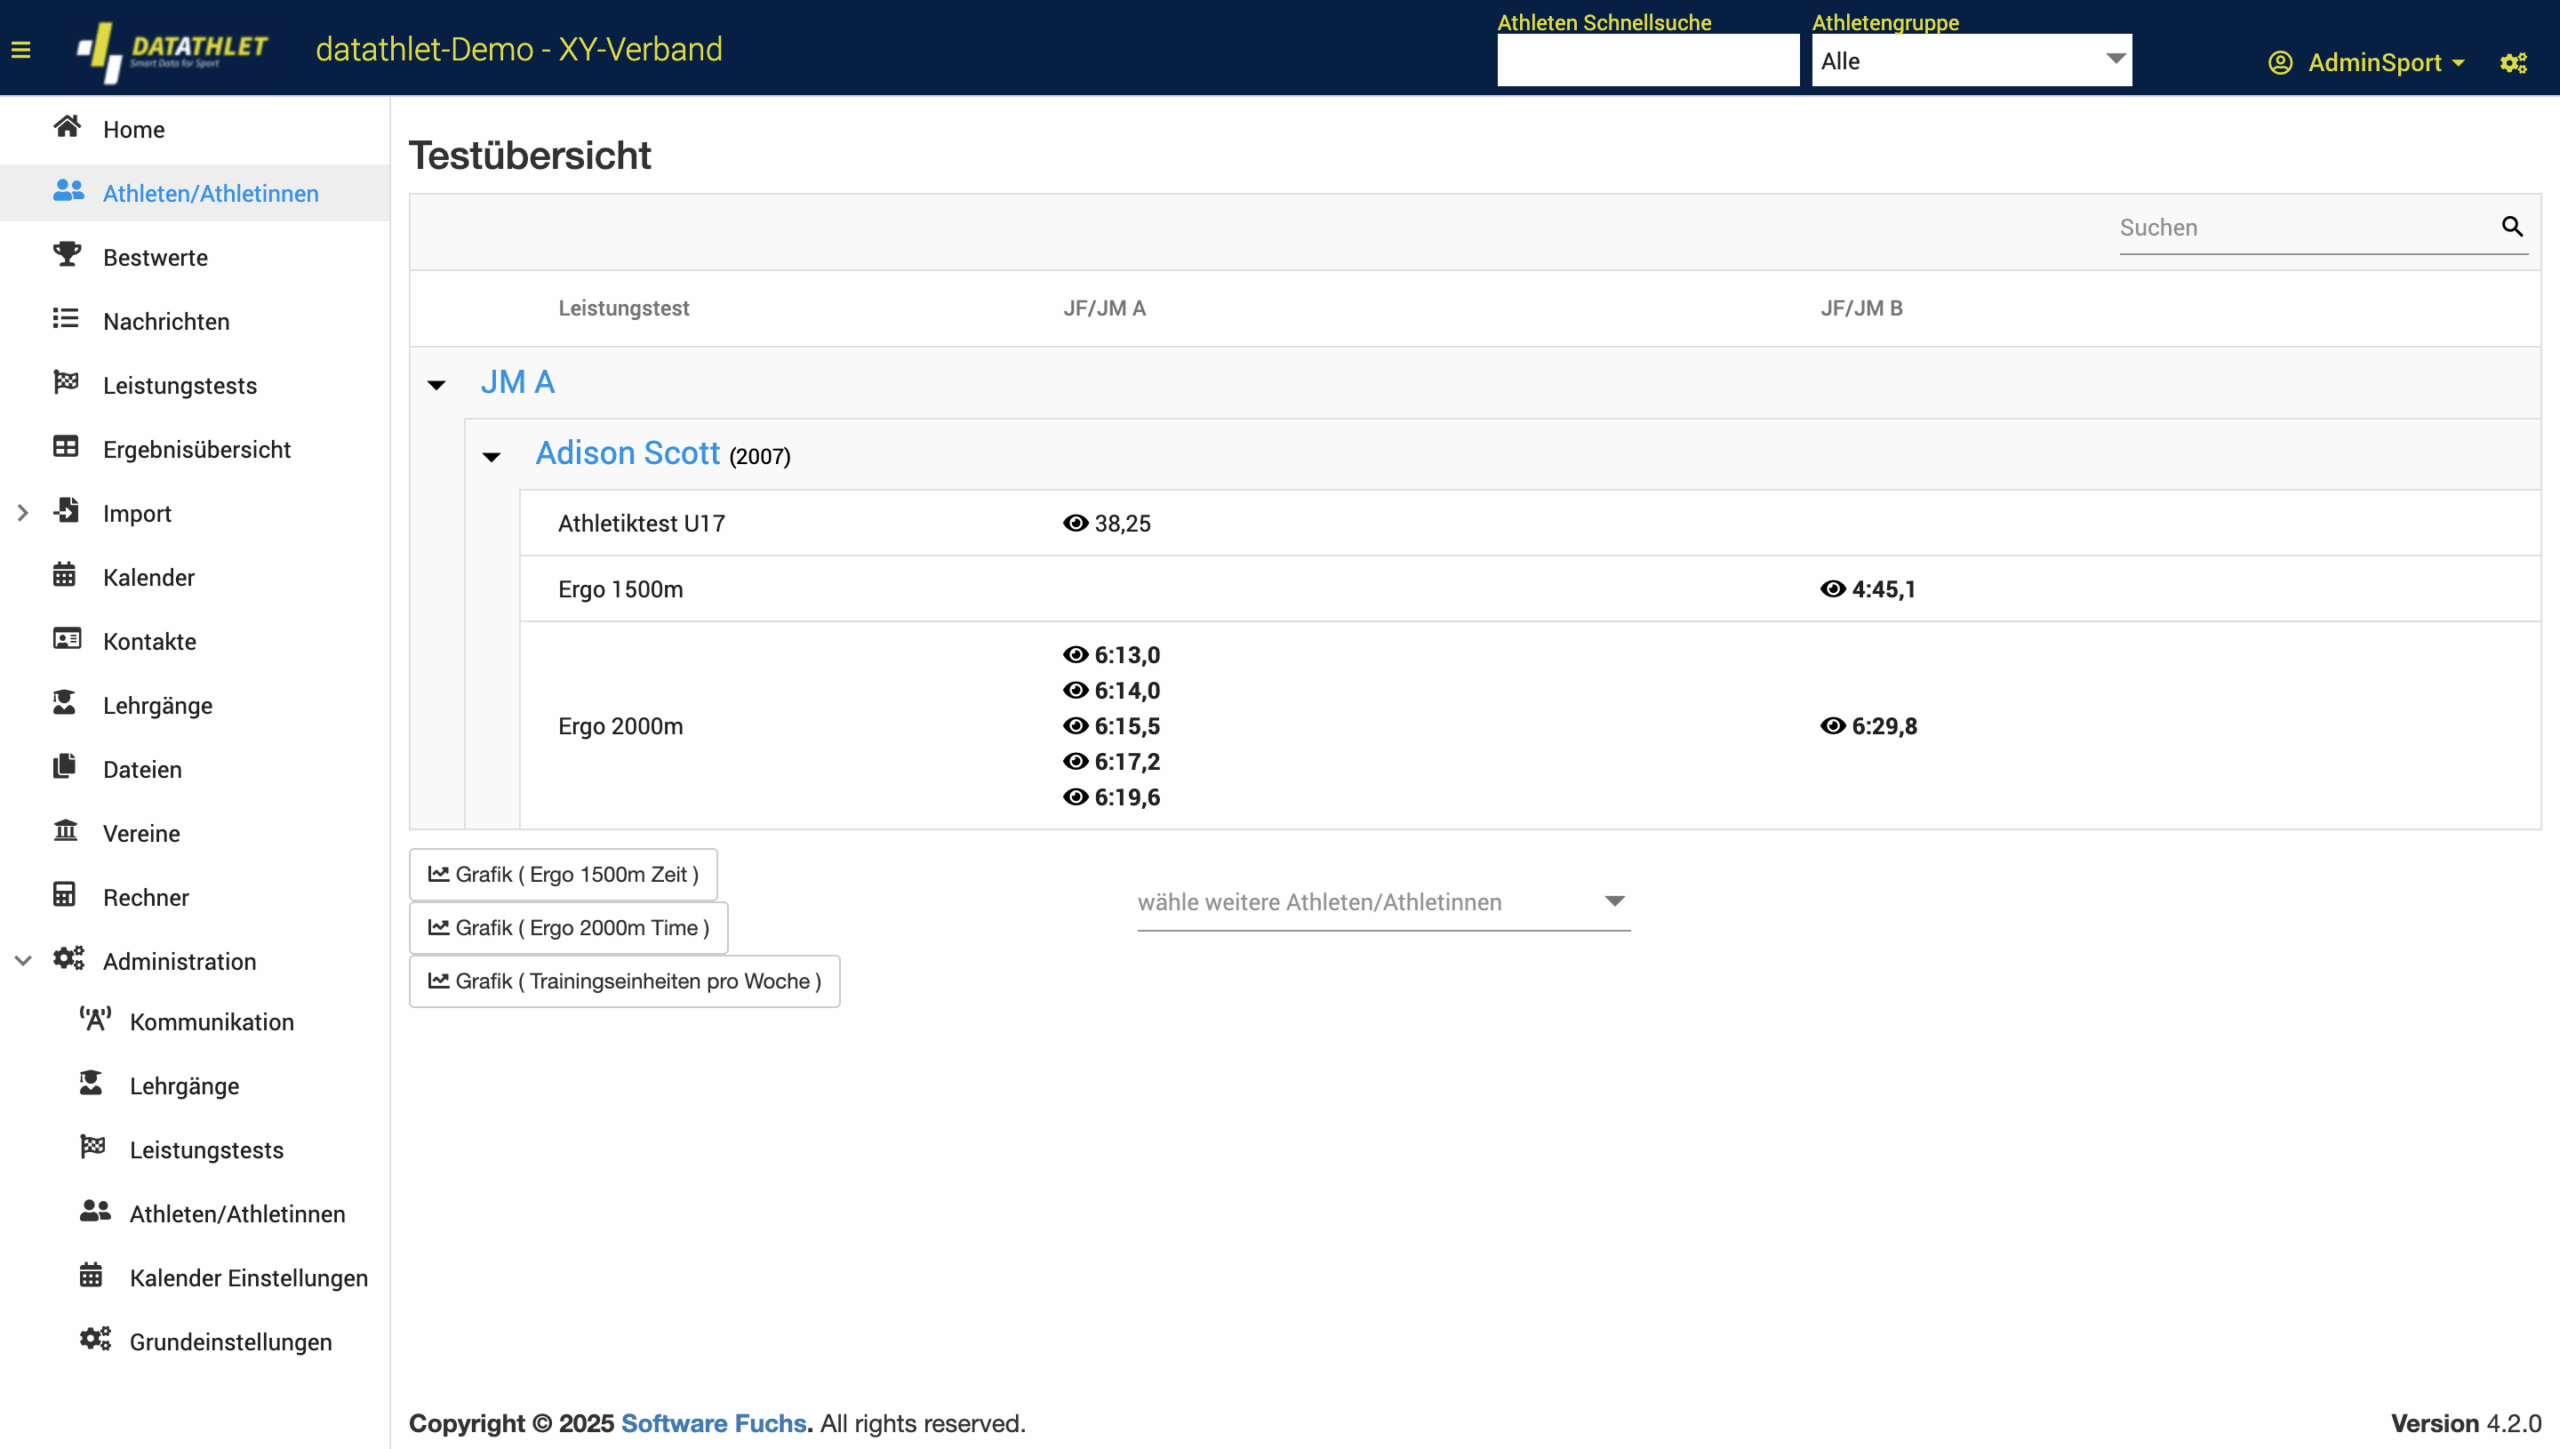Open the Software Fuchs footer link

coord(713,1423)
